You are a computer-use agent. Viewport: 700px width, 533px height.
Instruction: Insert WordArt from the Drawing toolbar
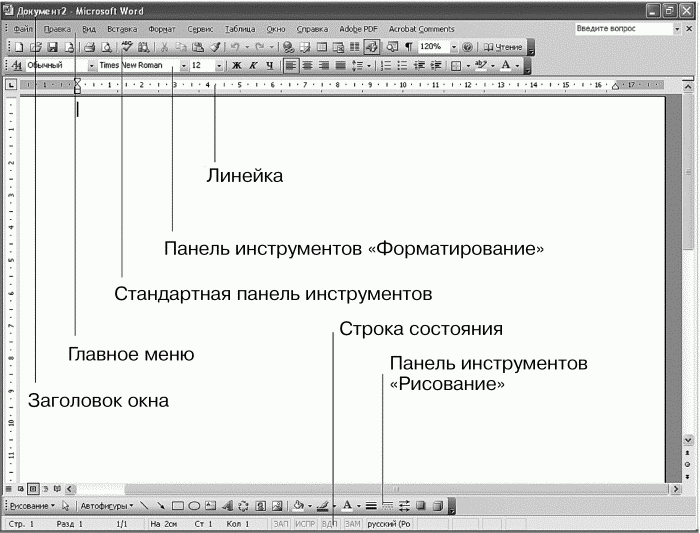click(x=227, y=506)
